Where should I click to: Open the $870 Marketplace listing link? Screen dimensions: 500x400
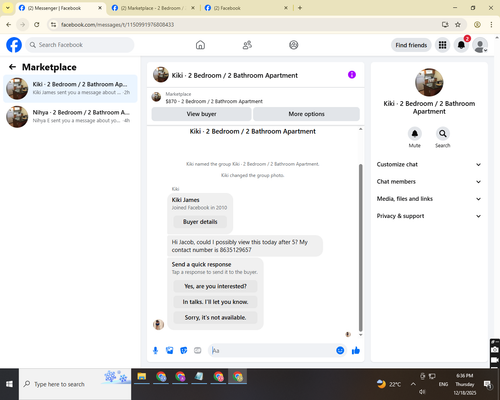214,101
